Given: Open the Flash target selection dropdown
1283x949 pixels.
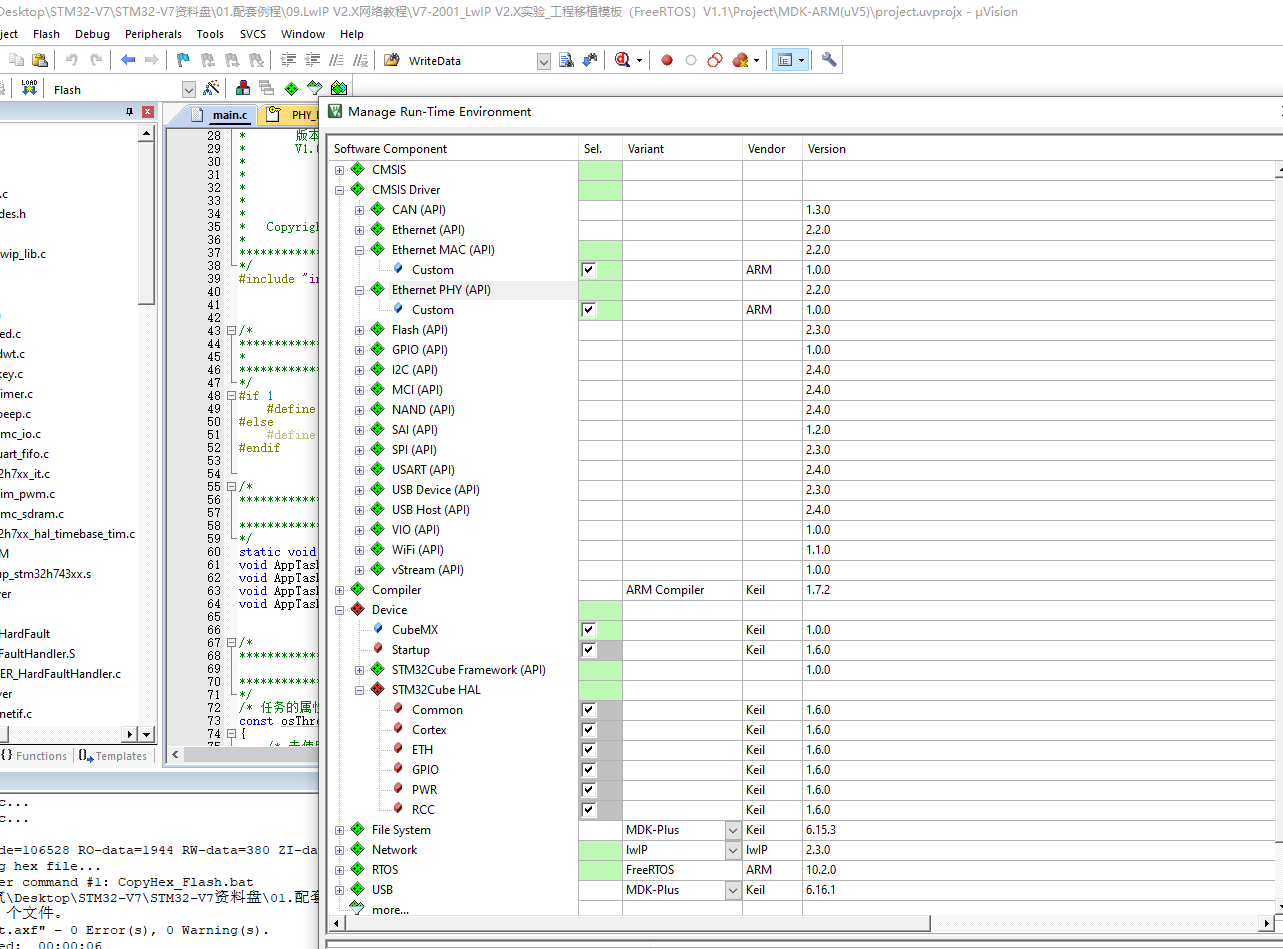Looking at the screenshot, I should 189,89.
